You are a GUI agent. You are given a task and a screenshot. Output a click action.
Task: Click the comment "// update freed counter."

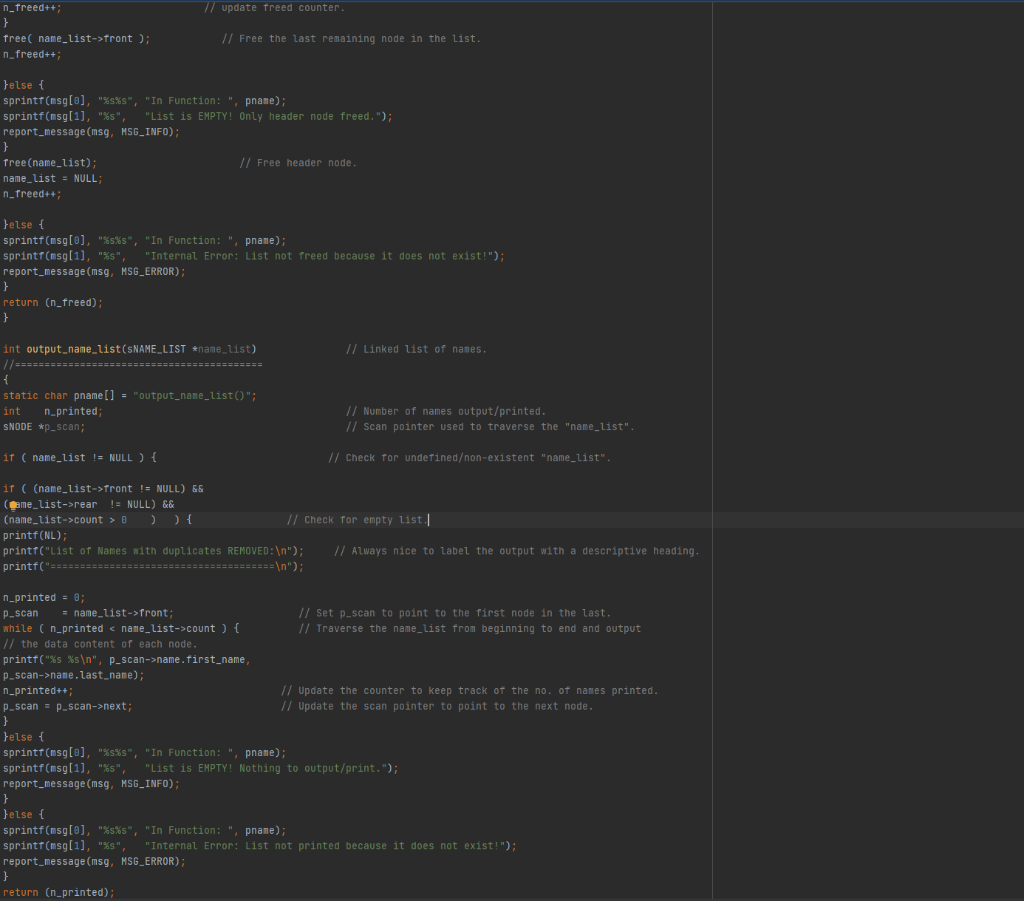(274, 8)
